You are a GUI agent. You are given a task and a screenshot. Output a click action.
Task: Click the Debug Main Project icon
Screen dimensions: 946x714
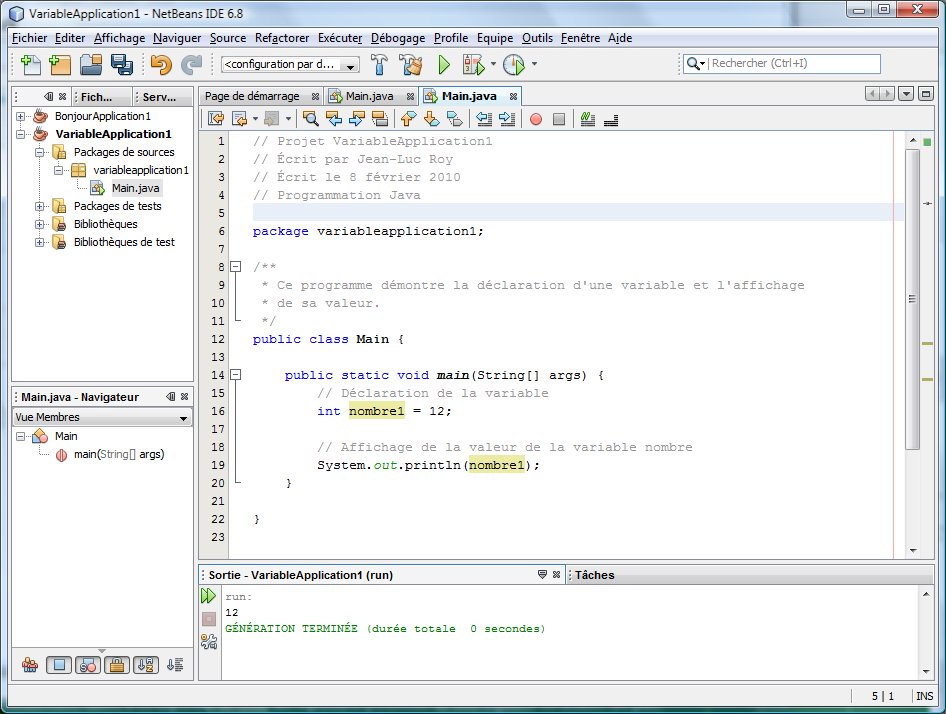click(x=474, y=64)
